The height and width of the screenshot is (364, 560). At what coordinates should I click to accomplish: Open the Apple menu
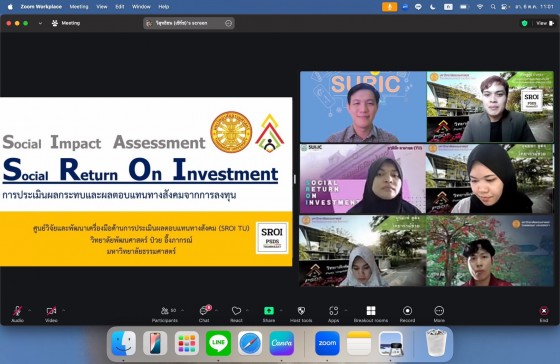(x=10, y=6)
